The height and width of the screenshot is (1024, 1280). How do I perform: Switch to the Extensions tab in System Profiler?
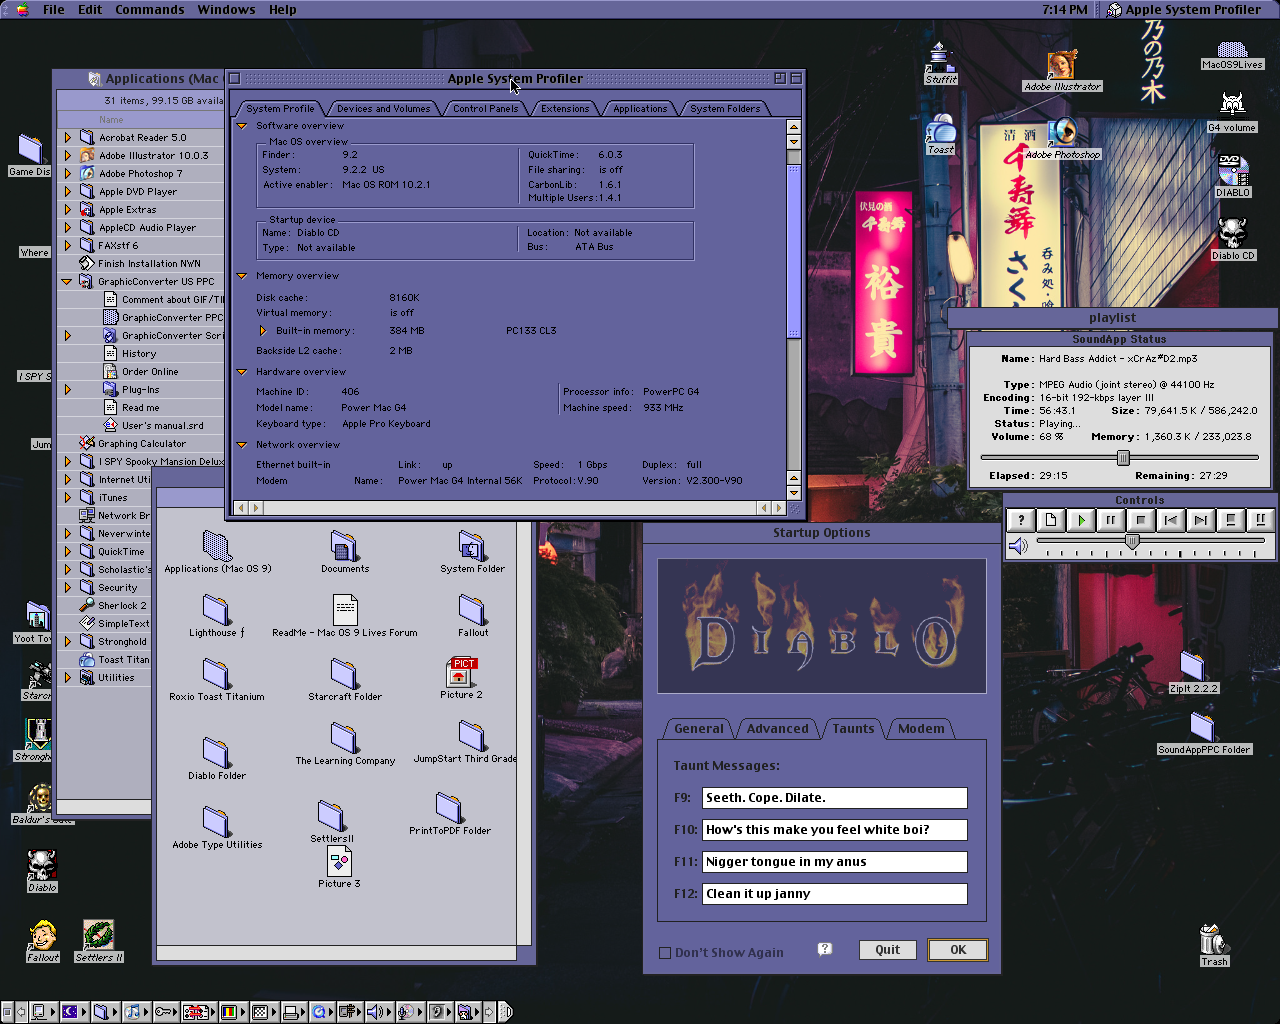pos(565,109)
